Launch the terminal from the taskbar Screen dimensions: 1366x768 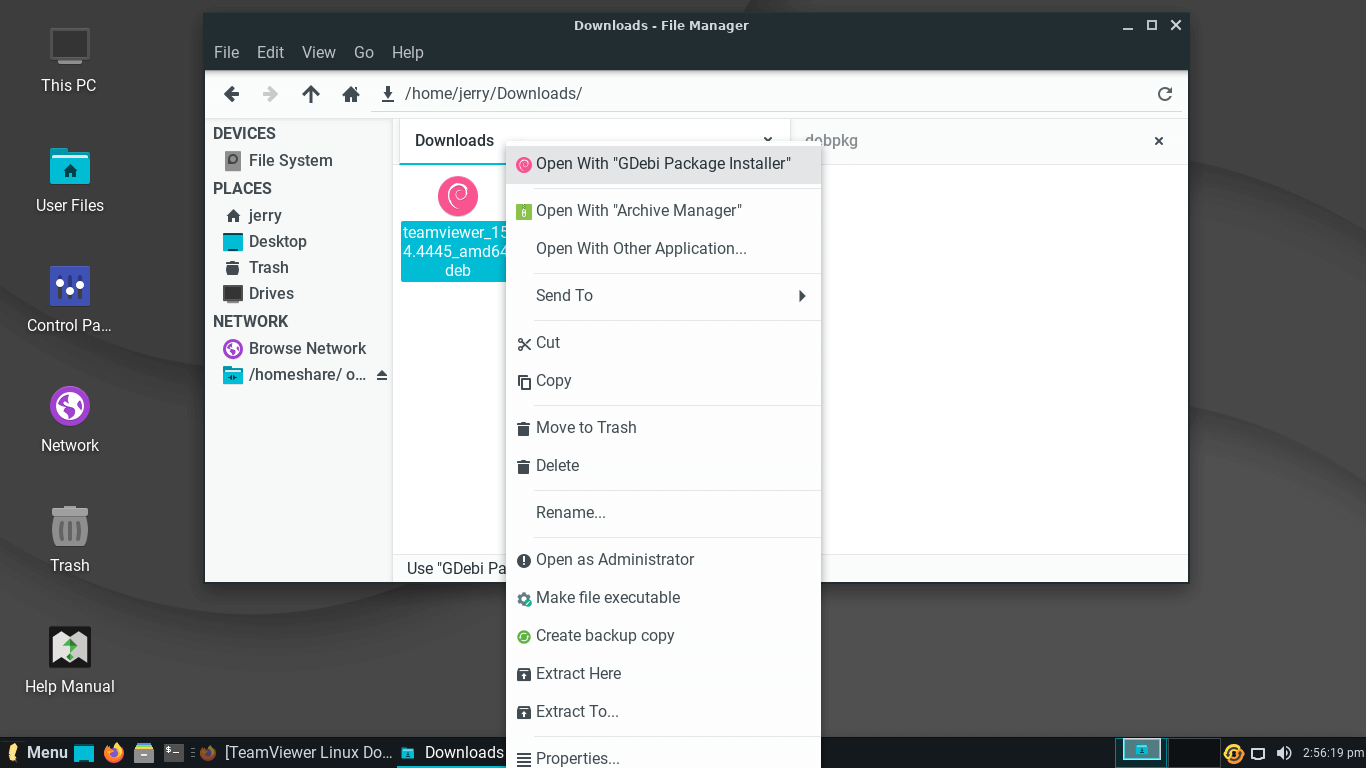[174, 752]
